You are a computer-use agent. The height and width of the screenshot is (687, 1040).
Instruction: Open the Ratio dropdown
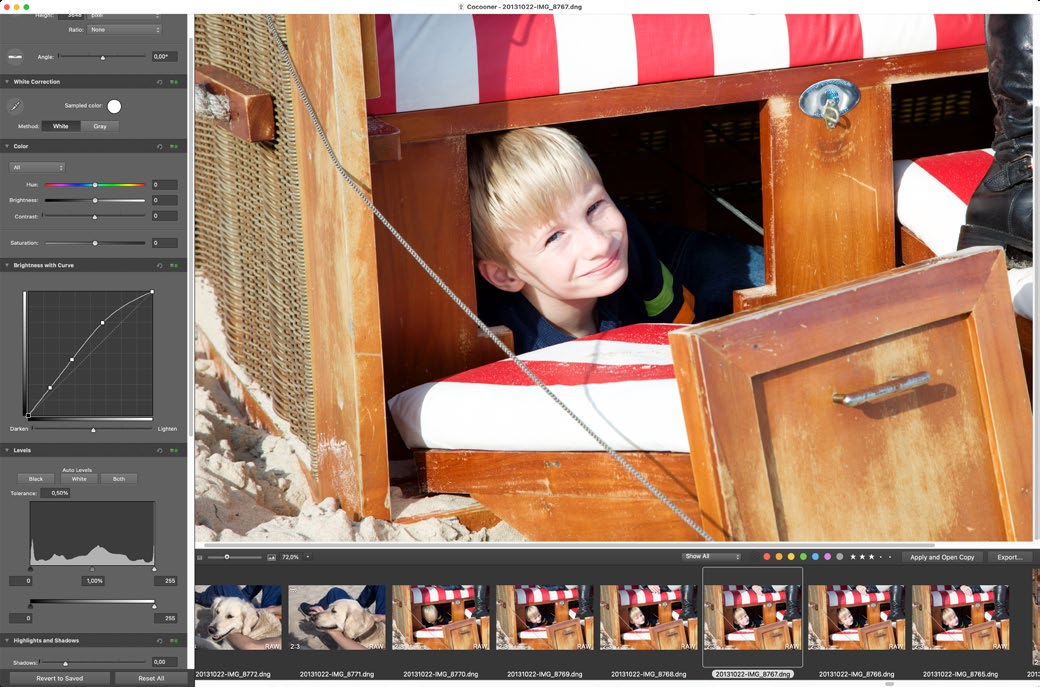(125, 30)
